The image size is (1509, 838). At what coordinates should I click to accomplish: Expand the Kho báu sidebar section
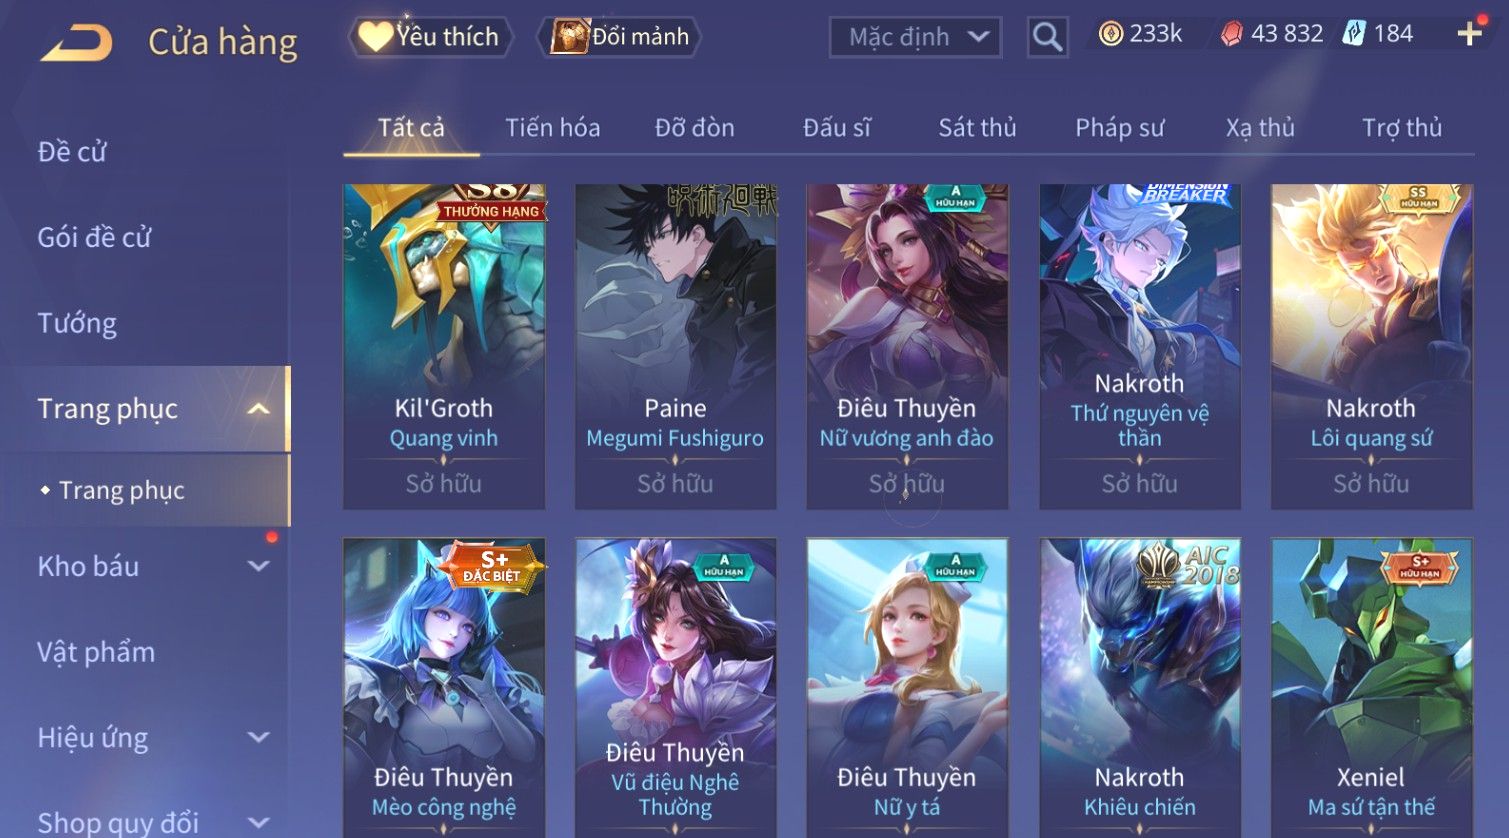(258, 566)
